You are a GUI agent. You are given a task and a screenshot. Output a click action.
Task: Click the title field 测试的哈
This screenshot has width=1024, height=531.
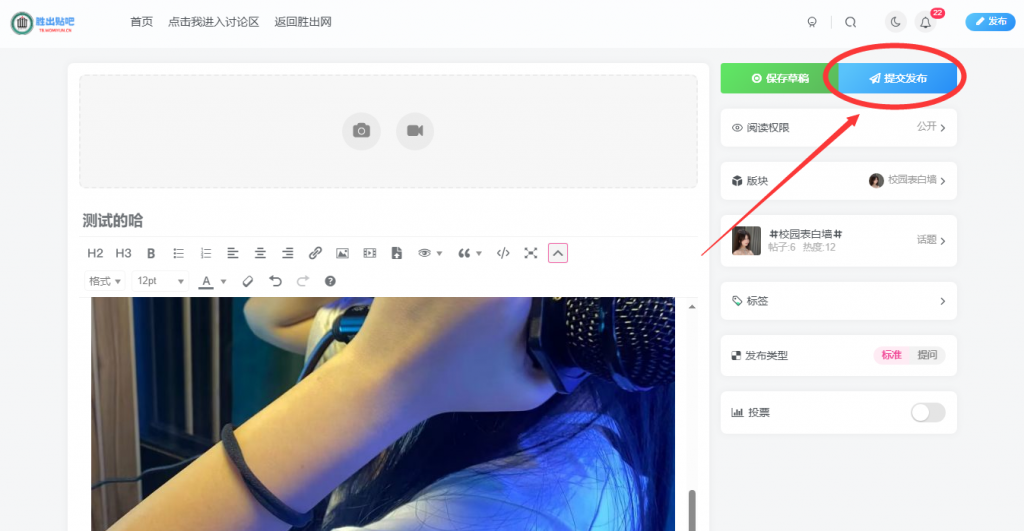point(389,221)
